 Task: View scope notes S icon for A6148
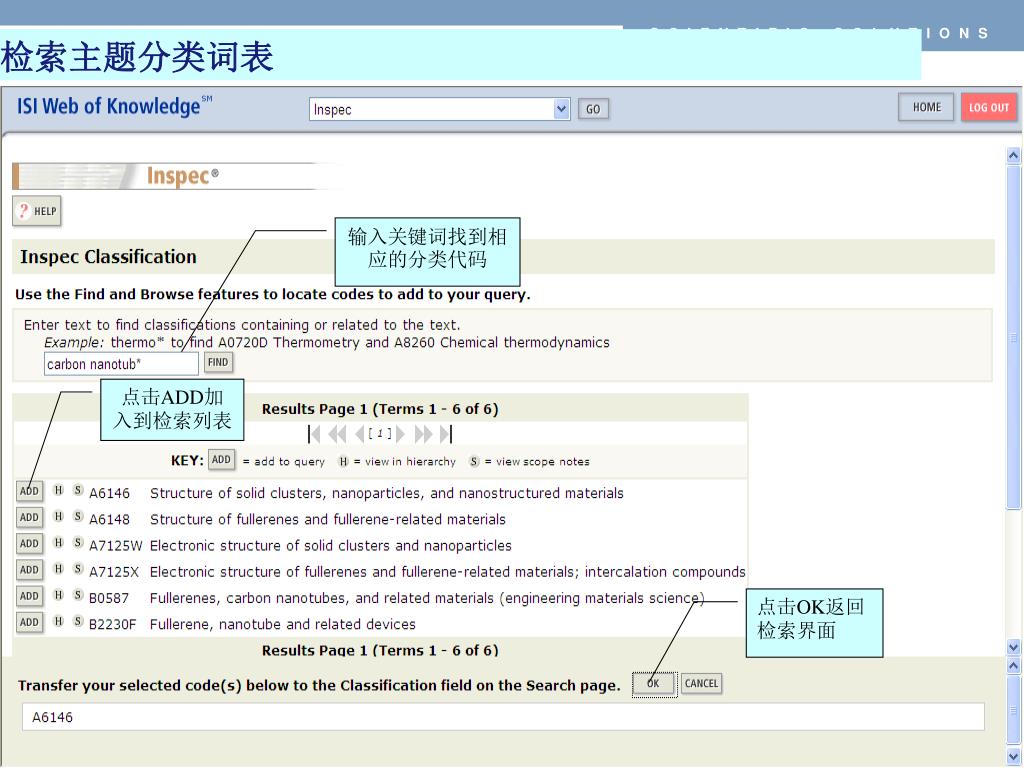(78, 517)
